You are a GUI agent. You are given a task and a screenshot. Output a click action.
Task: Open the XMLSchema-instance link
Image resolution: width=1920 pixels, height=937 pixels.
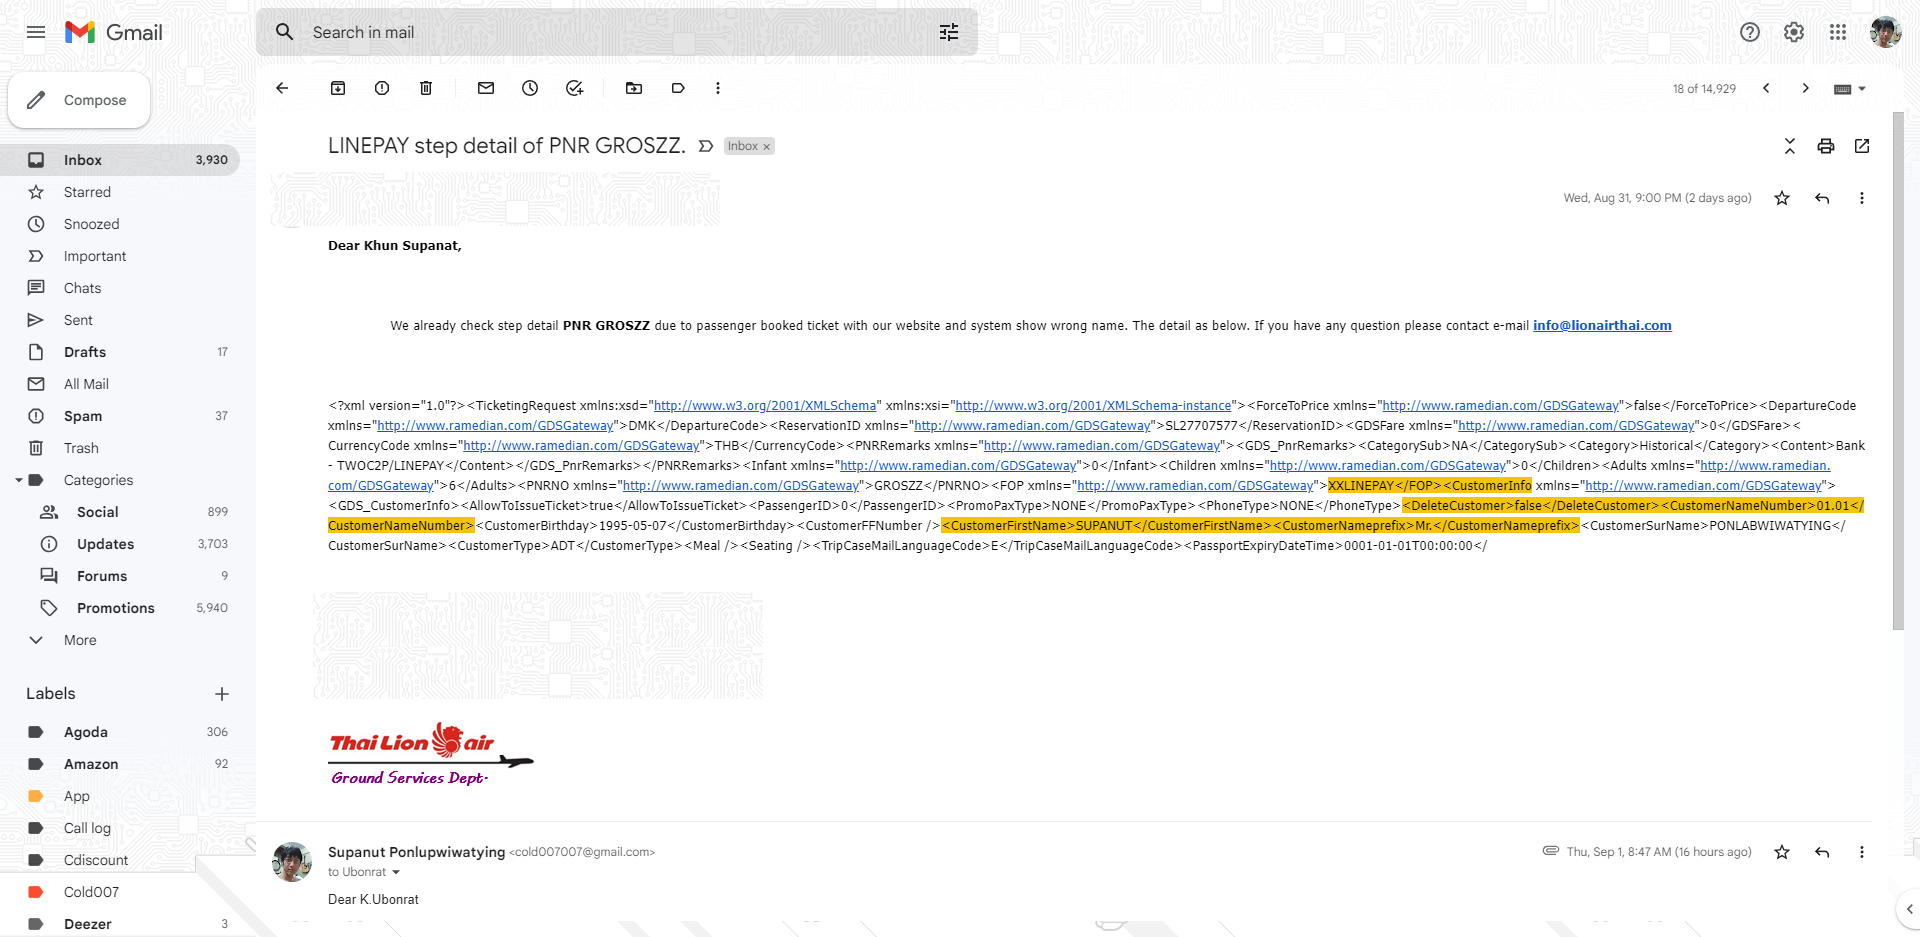(x=1093, y=406)
